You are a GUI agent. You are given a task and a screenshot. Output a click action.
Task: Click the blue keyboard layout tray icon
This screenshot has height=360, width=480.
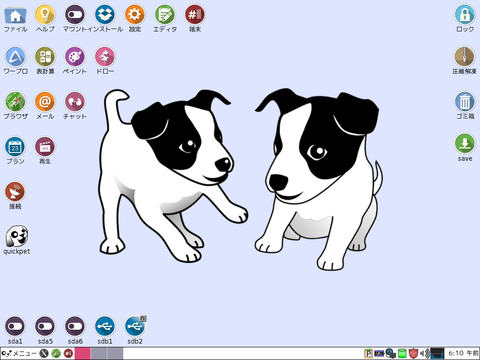coord(379,353)
